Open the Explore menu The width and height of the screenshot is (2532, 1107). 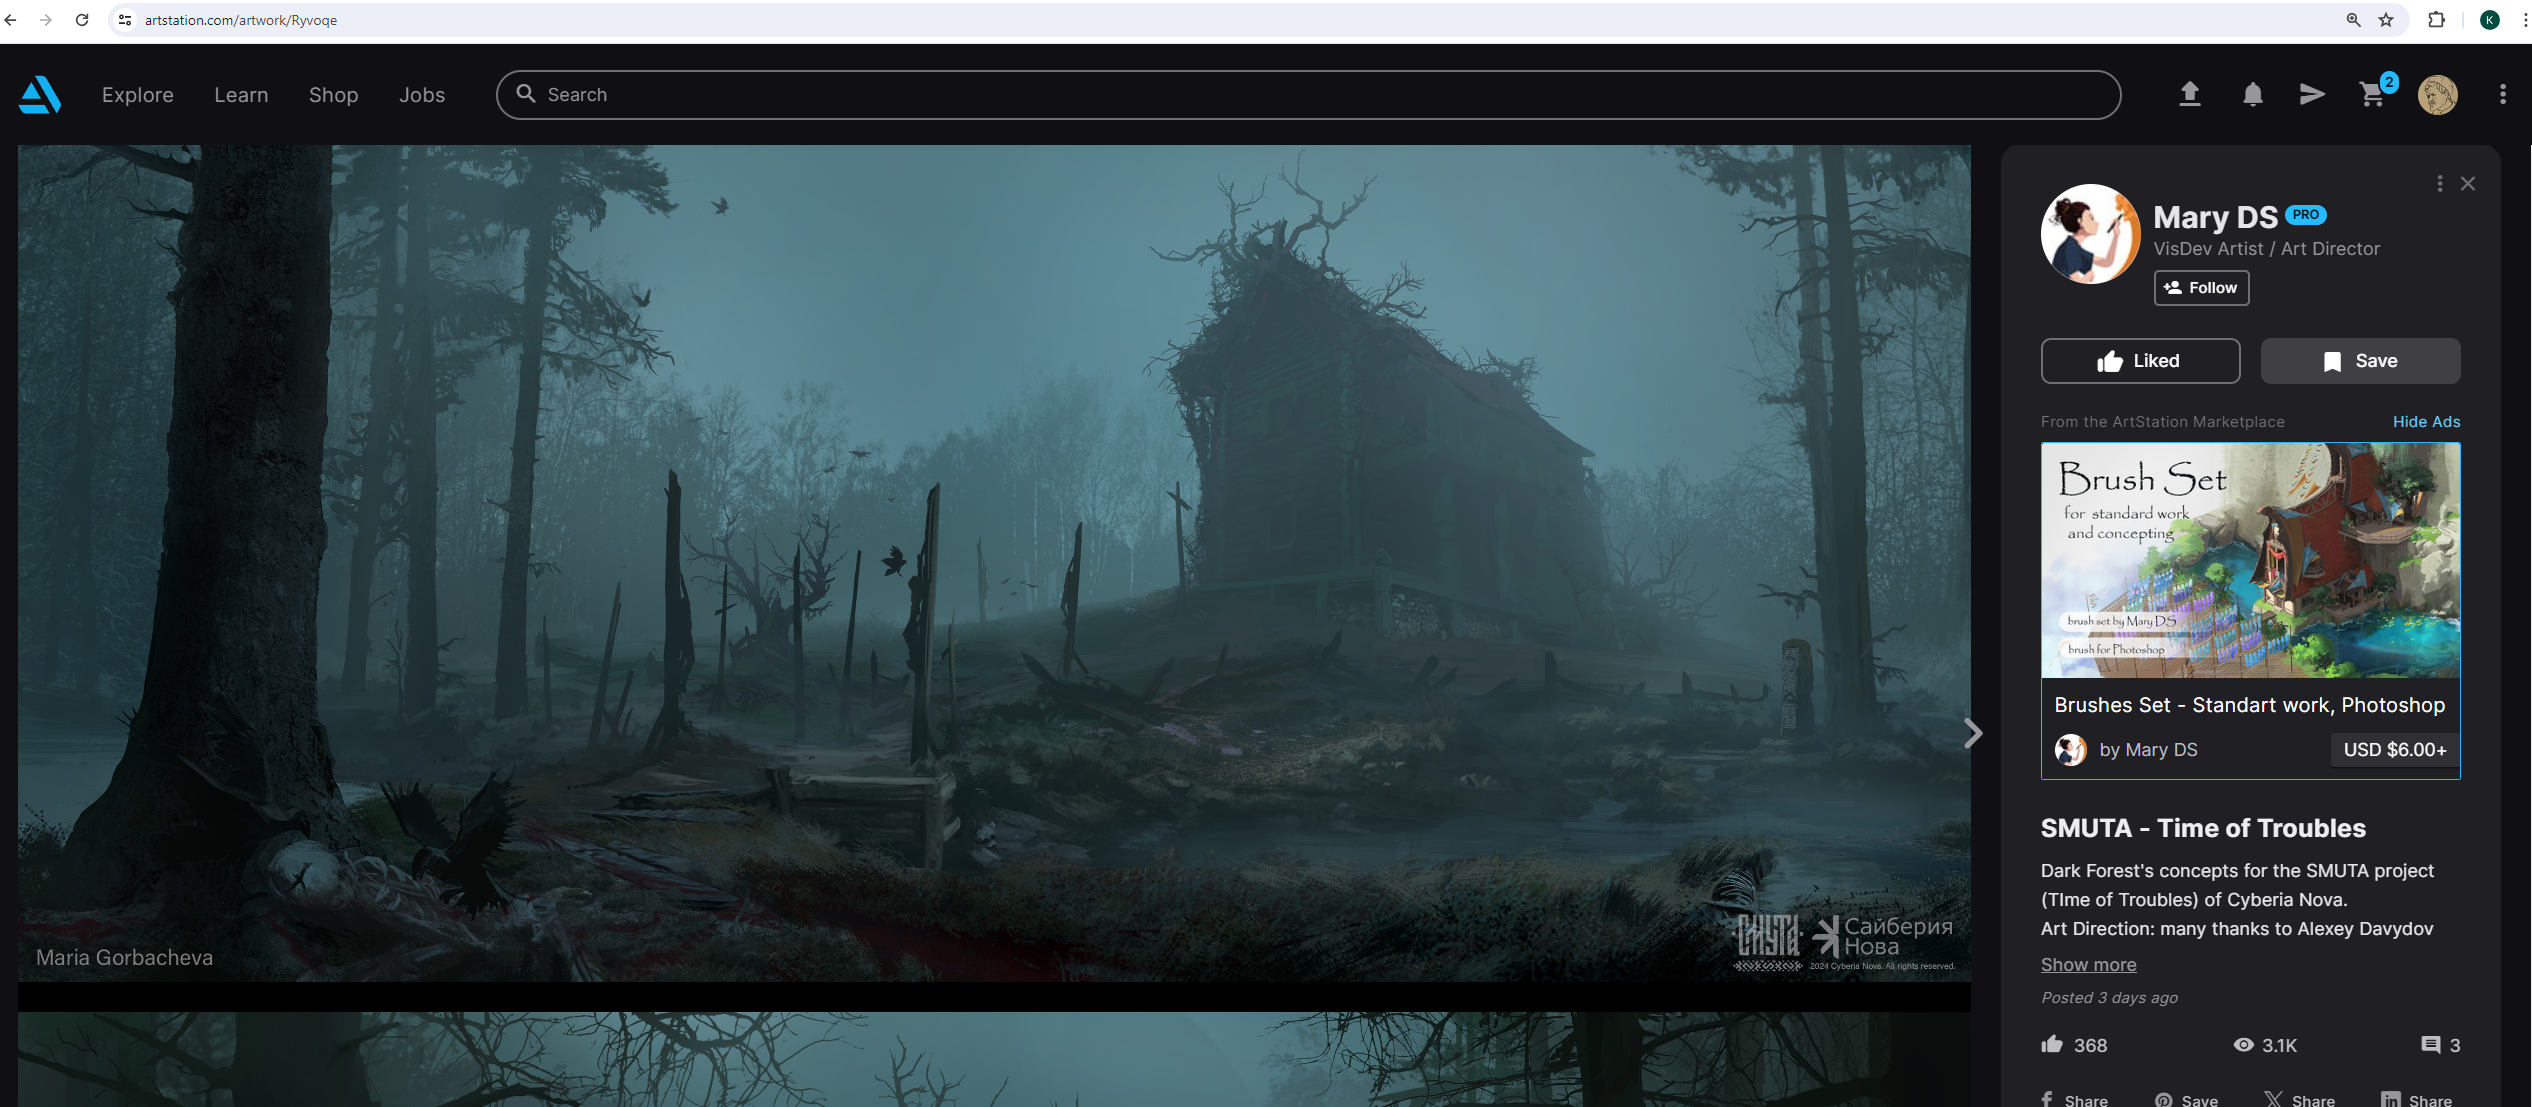[137, 95]
